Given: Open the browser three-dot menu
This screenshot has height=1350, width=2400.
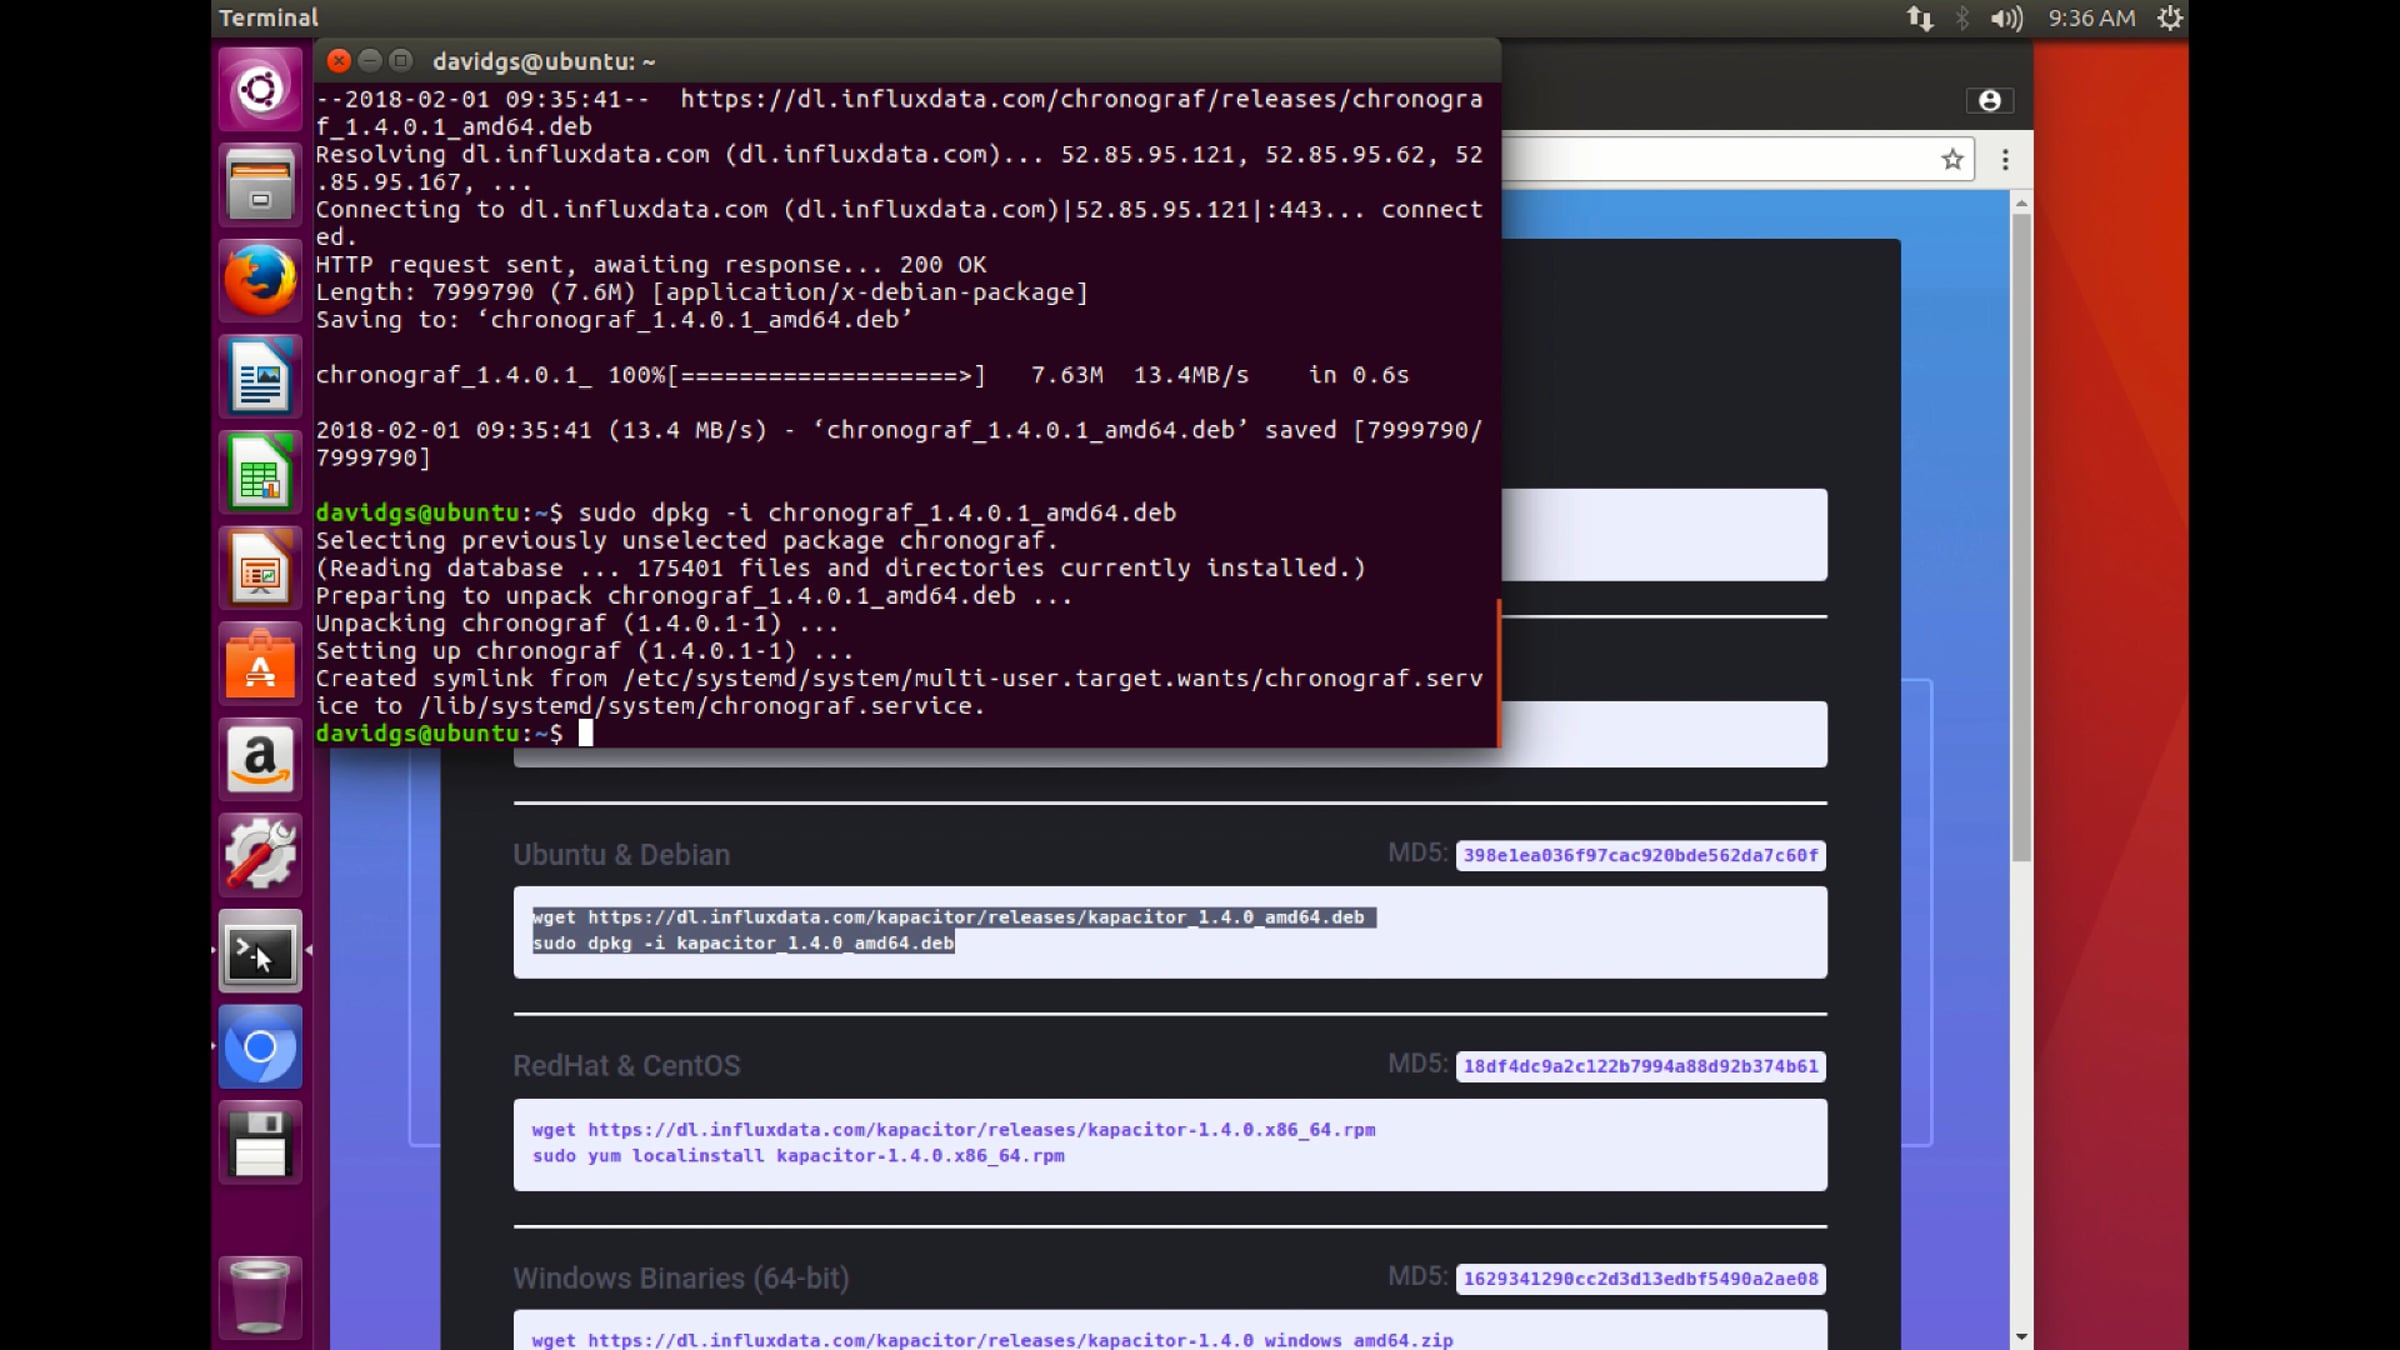Looking at the screenshot, I should (2005, 160).
